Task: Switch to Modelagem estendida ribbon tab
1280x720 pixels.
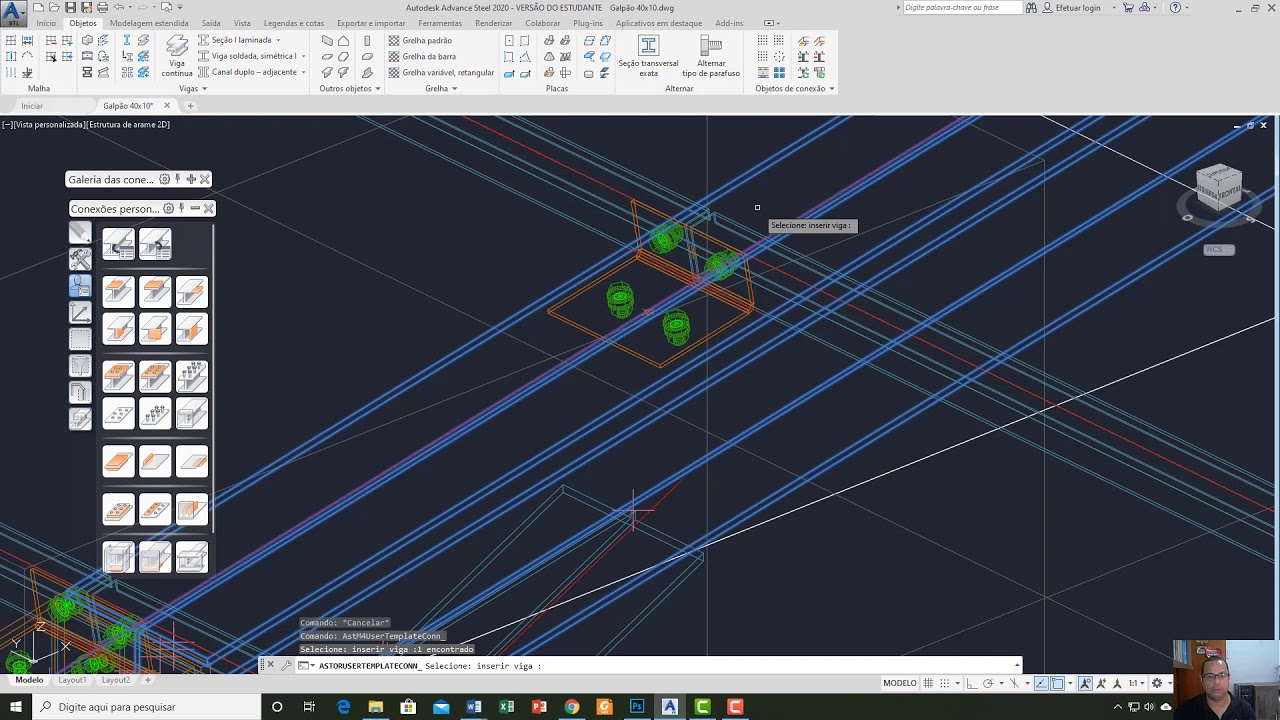Action: (149, 23)
